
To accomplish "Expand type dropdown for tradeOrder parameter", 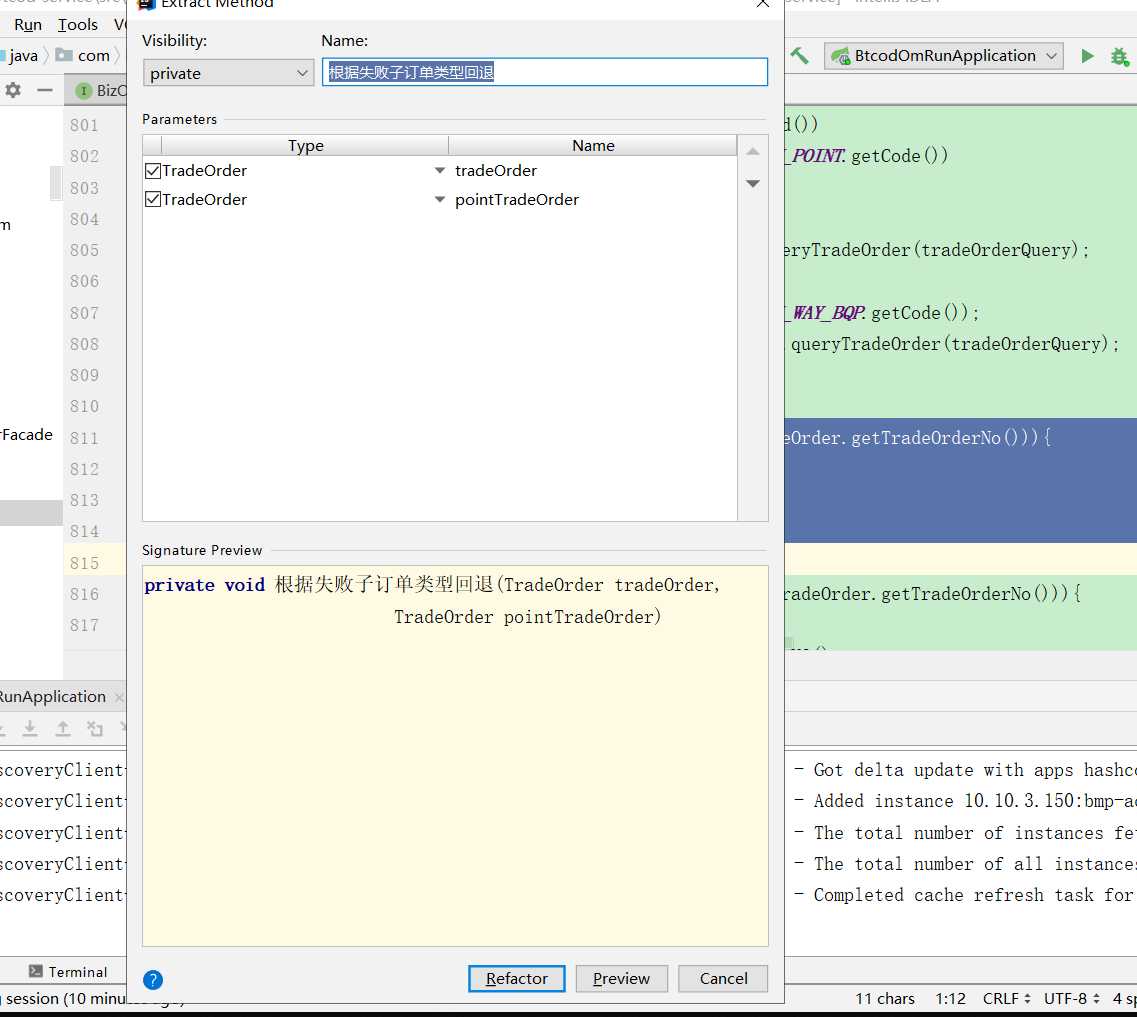I will [x=439, y=170].
